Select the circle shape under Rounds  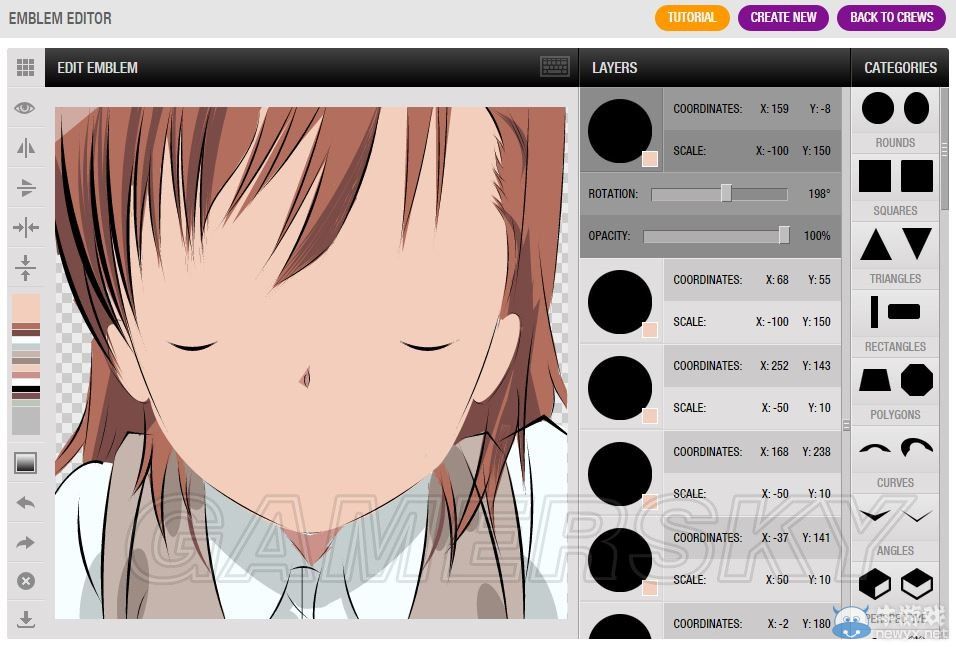[877, 108]
